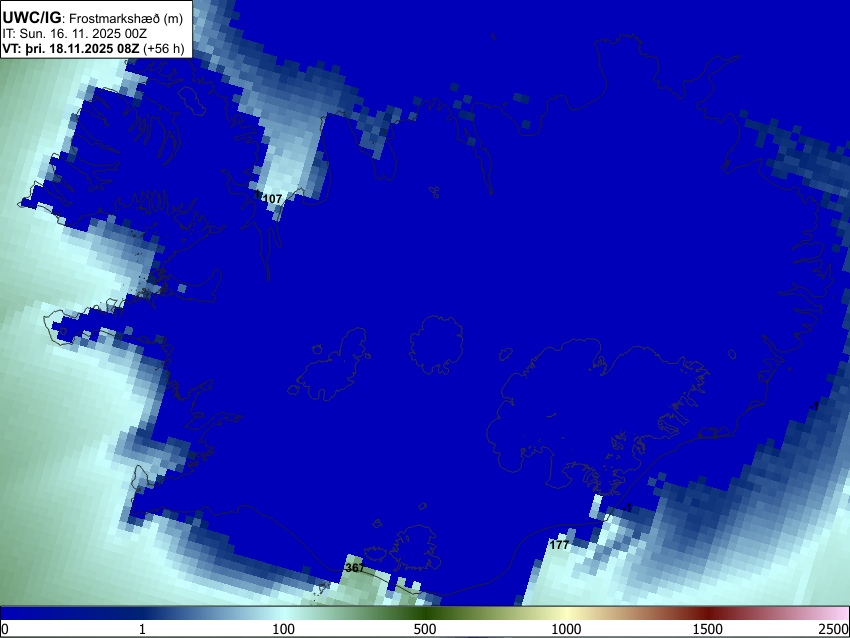Click the color scale label 2500
Viewport: 850px width, 638px height.
(834, 629)
